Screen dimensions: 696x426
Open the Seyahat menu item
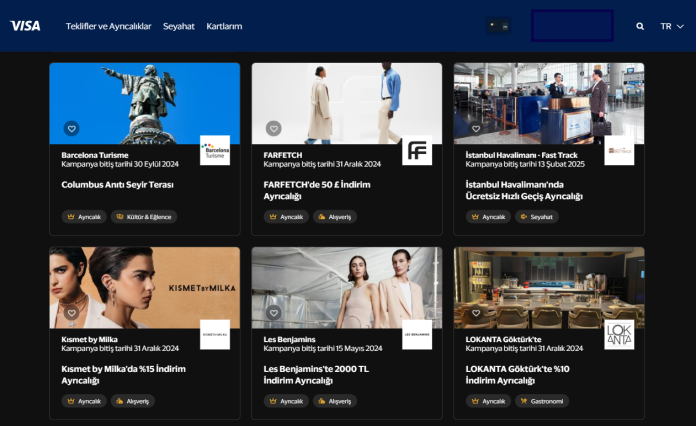pyautogui.click(x=179, y=26)
